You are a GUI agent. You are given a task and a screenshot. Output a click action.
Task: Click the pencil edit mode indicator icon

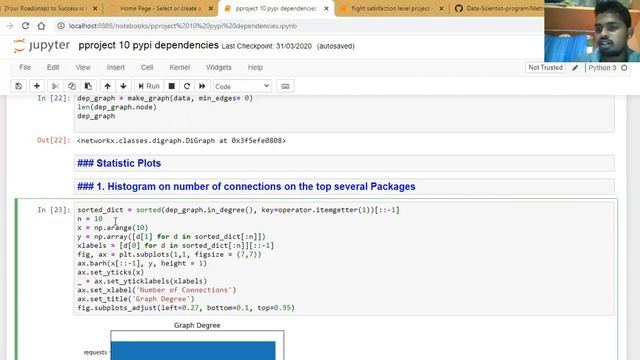(x=575, y=68)
